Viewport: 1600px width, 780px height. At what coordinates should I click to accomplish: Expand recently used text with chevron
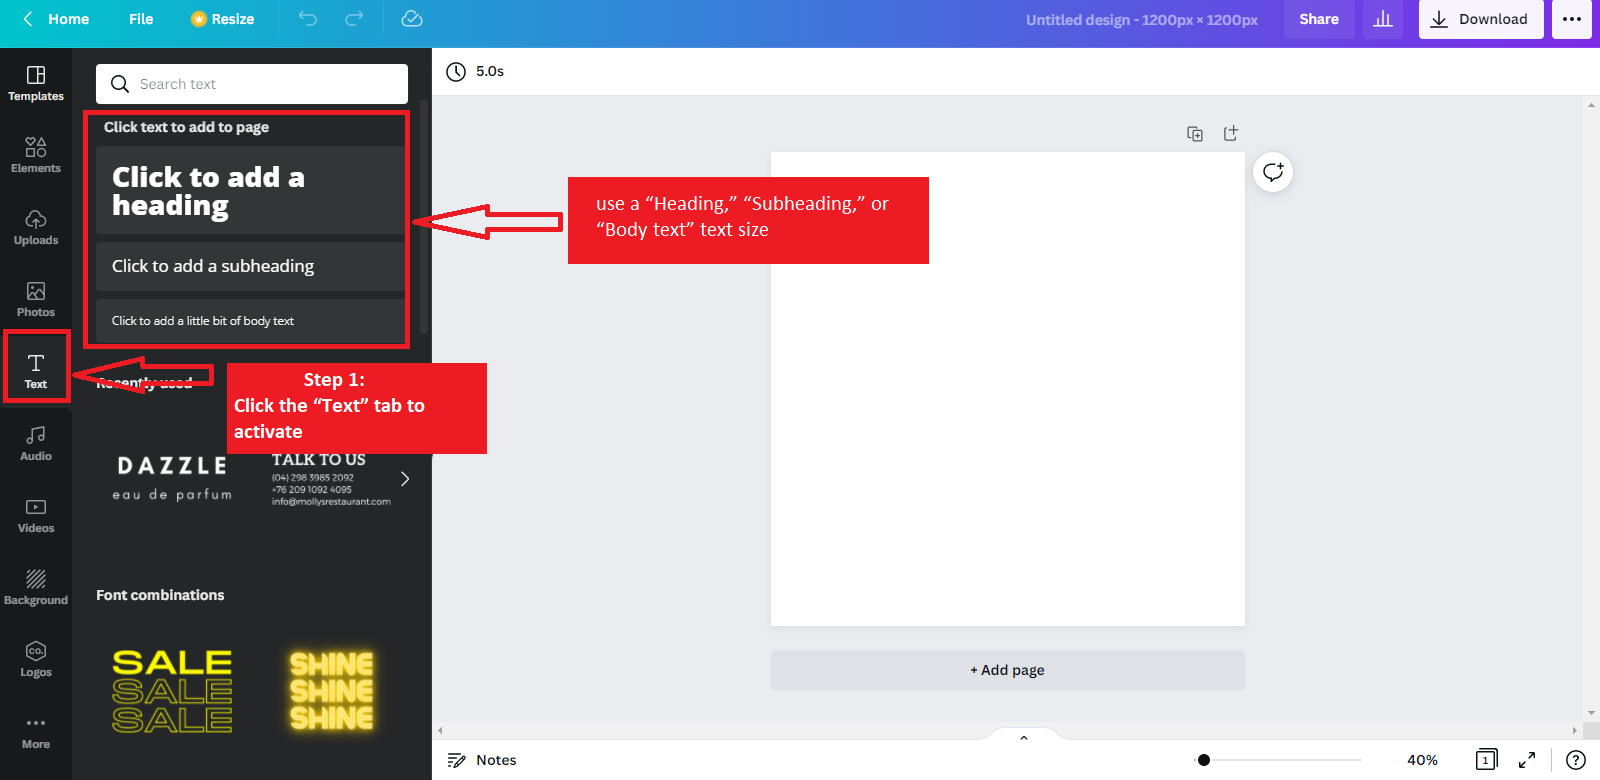(405, 479)
